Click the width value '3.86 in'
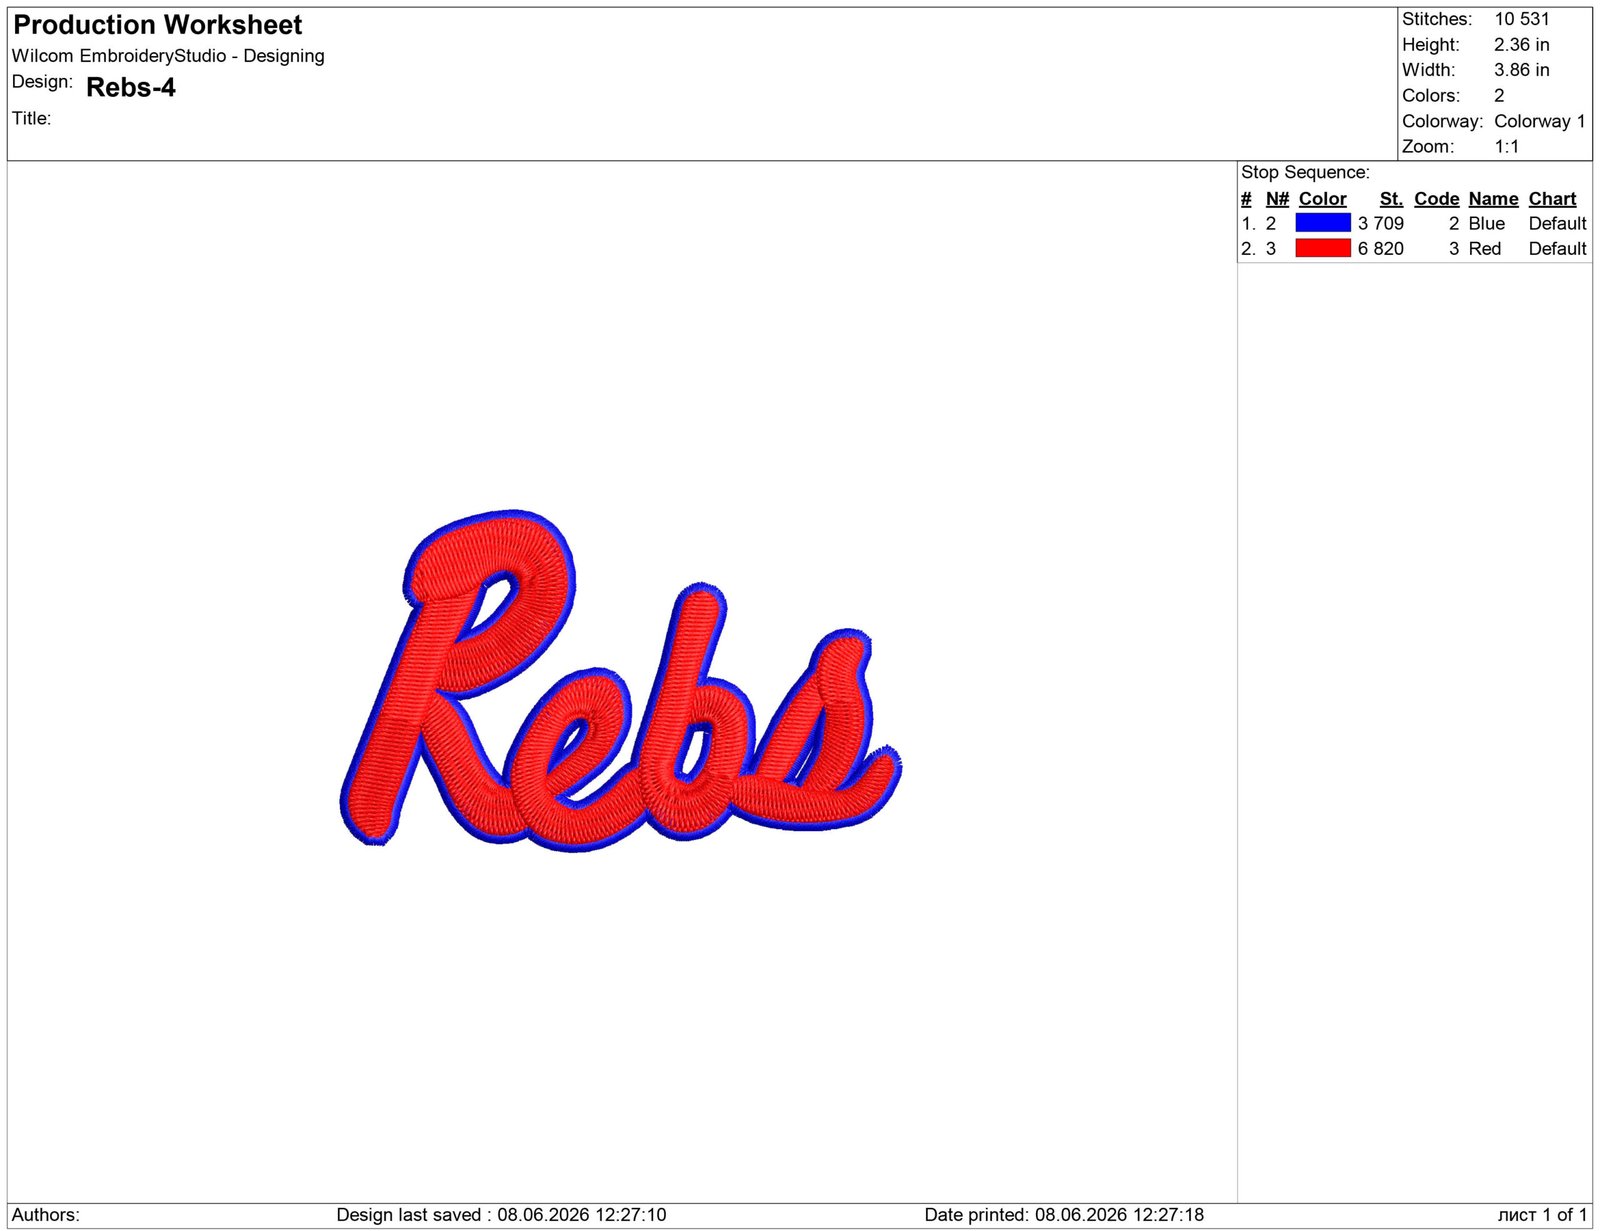 [x=1521, y=70]
